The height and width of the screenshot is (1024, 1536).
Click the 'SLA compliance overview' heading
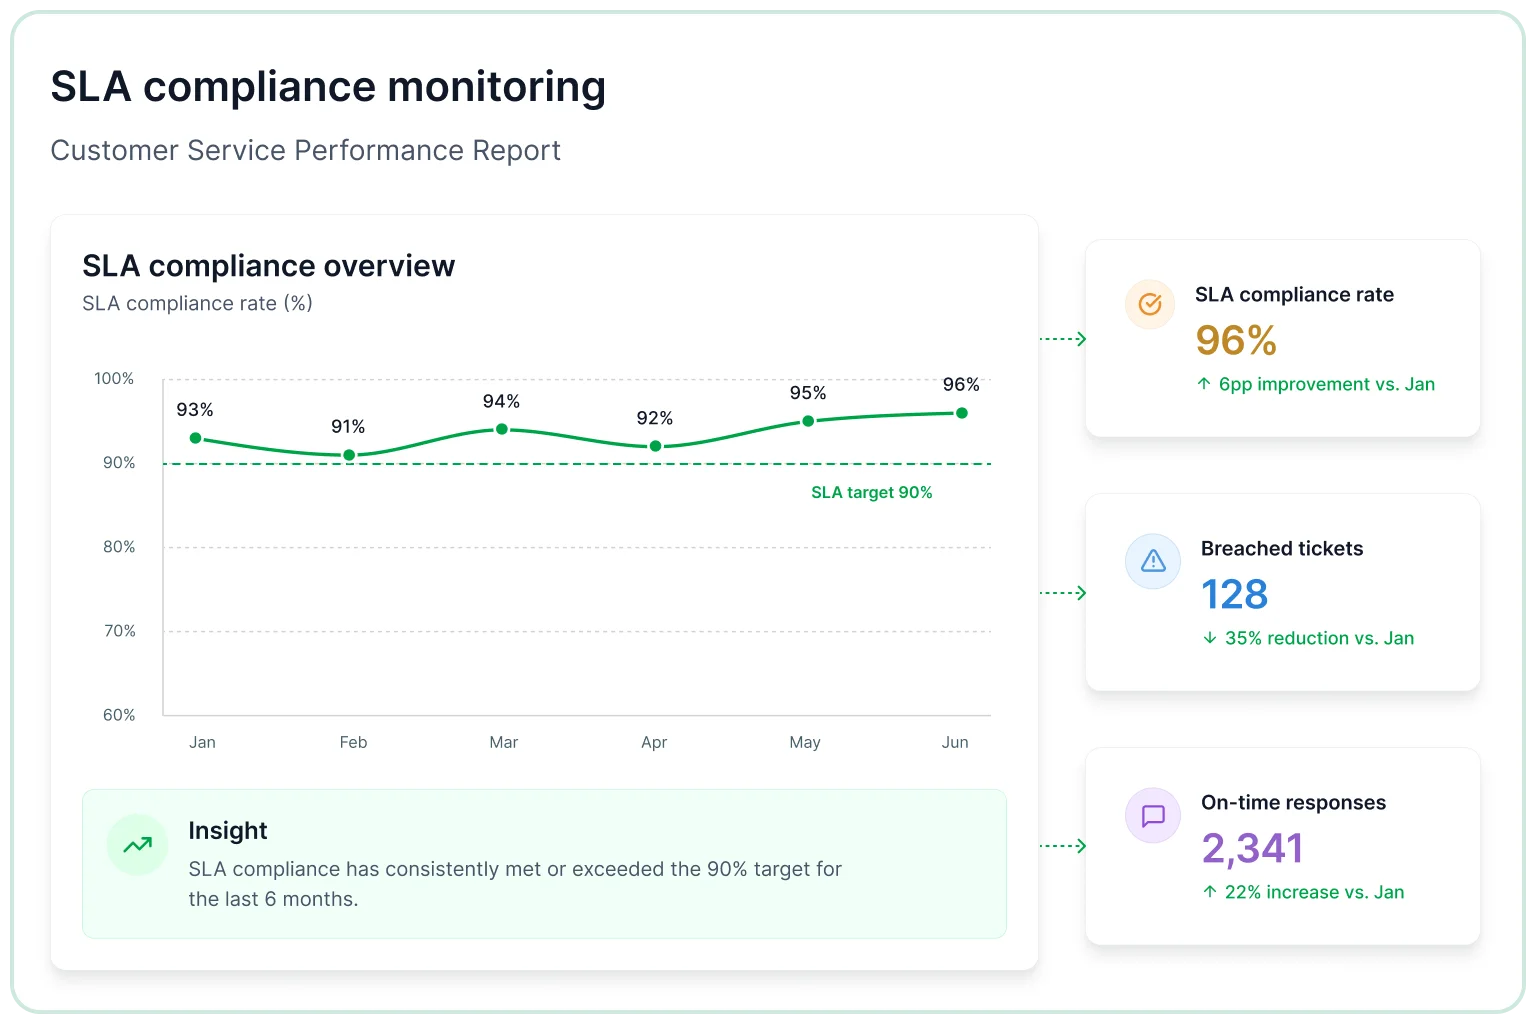269,266
